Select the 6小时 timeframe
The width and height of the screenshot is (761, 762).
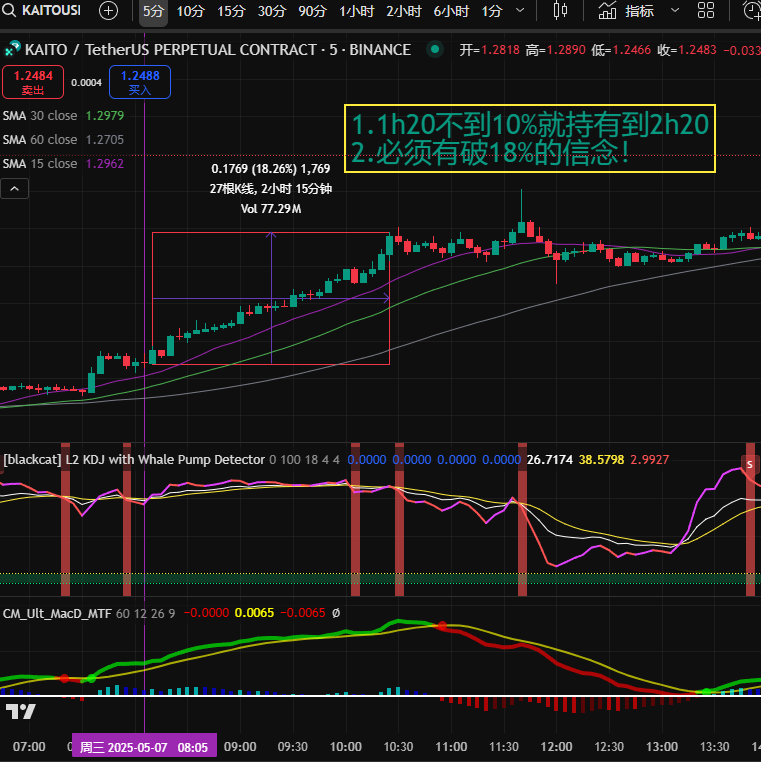point(451,11)
